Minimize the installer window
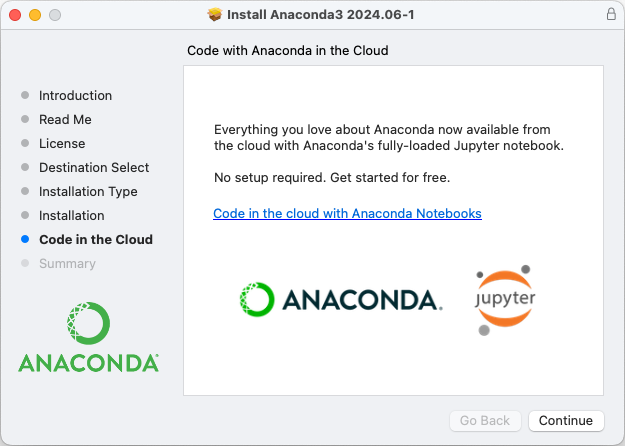 [34, 16]
